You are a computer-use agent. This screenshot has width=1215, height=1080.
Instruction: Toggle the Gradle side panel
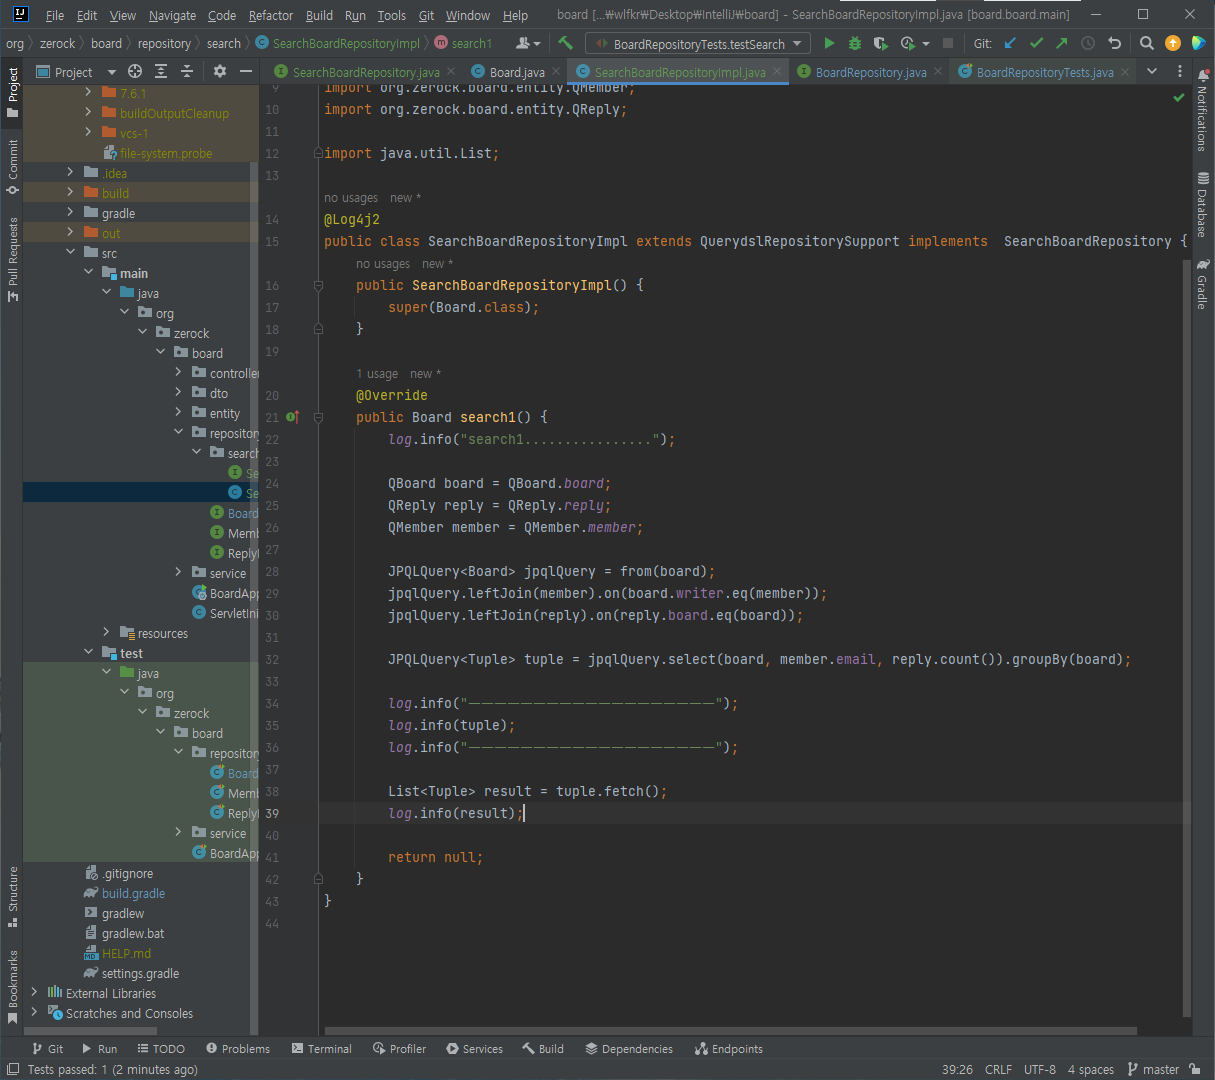click(1202, 285)
